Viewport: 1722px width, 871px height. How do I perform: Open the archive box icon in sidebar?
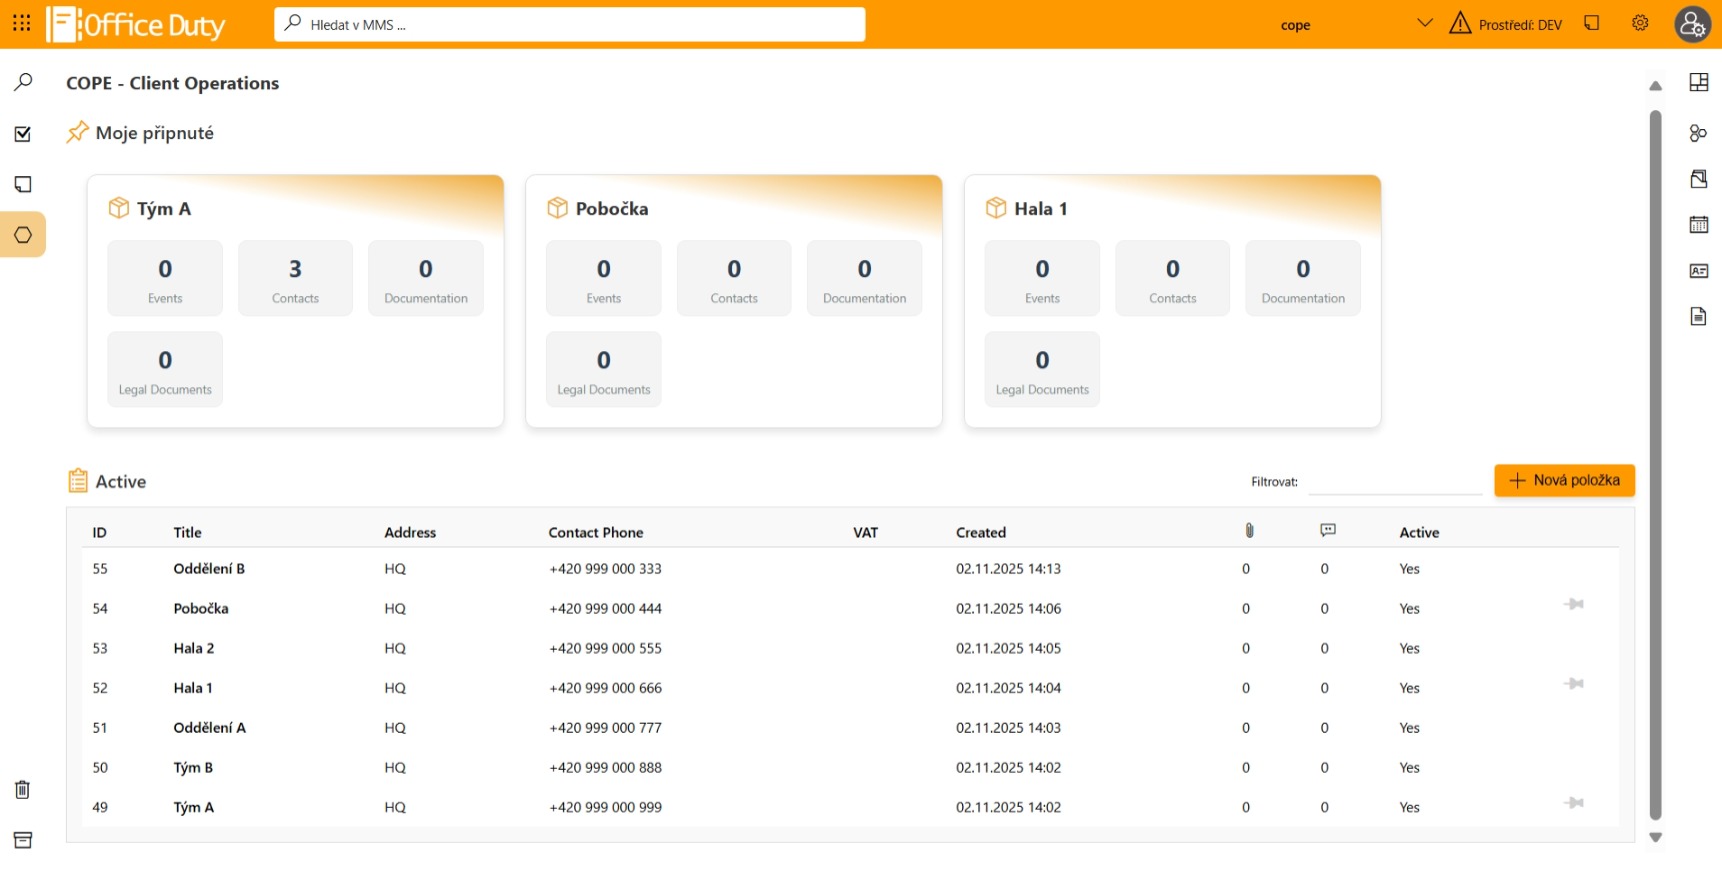pyautogui.click(x=23, y=840)
